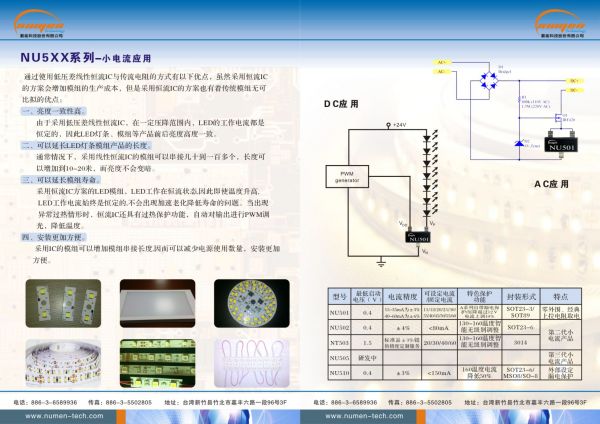The height and width of the screenshot is (424, 600).
Task: Select heading 二、可以延长LED灯条模组产品的长度
Action: (x=86, y=145)
